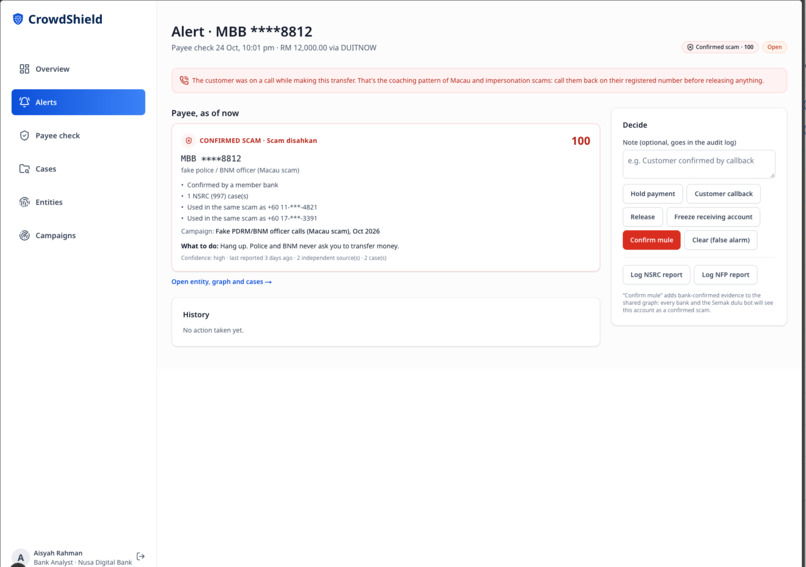The width and height of the screenshot is (806, 567).
Task: Choose Customer callback action
Action: point(723,194)
